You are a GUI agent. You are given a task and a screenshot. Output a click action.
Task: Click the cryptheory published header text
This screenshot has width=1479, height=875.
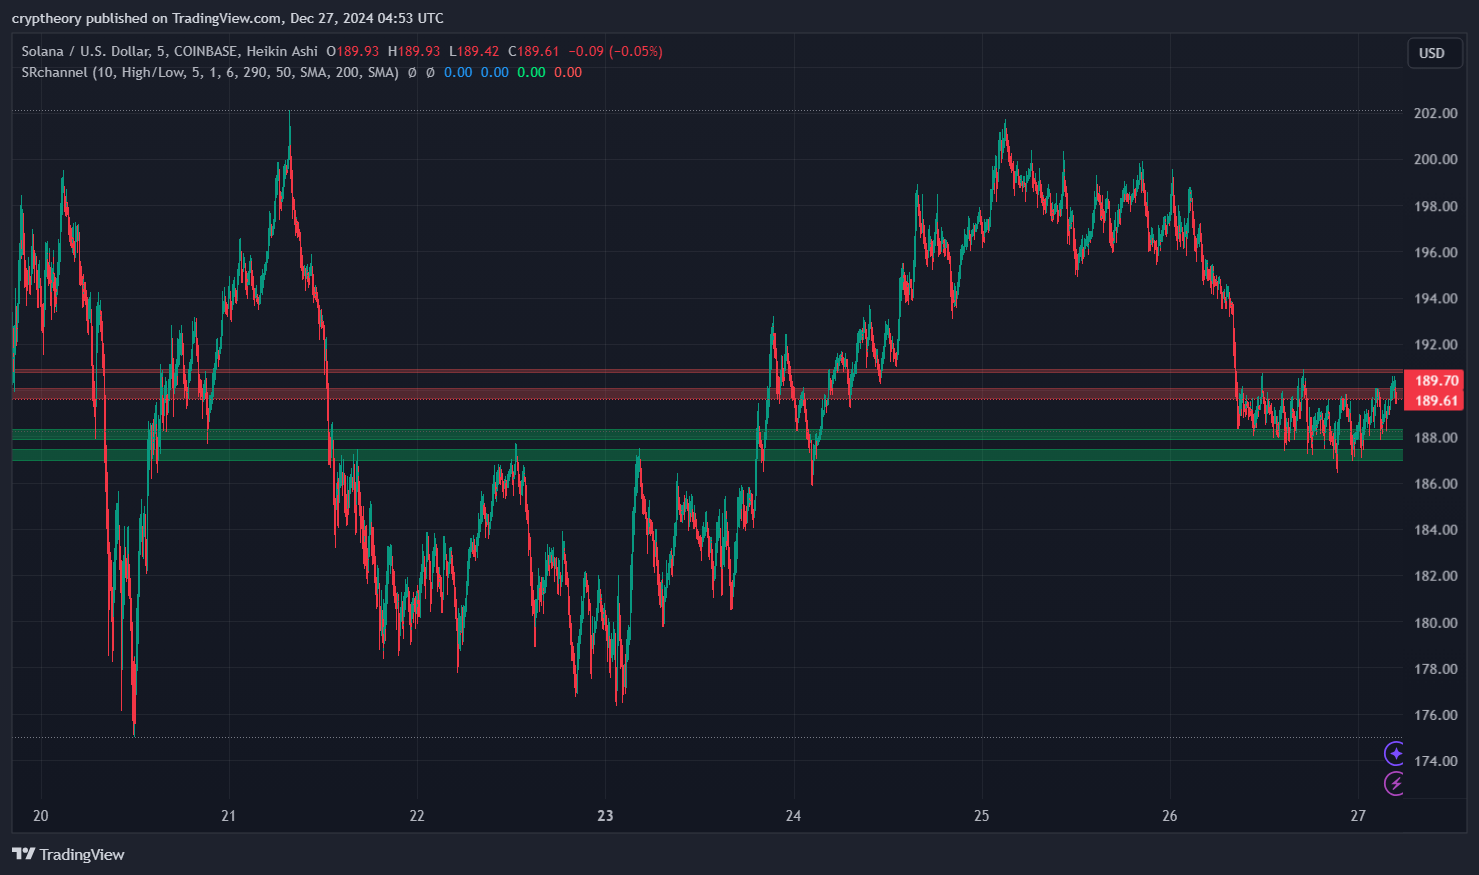(227, 18)
